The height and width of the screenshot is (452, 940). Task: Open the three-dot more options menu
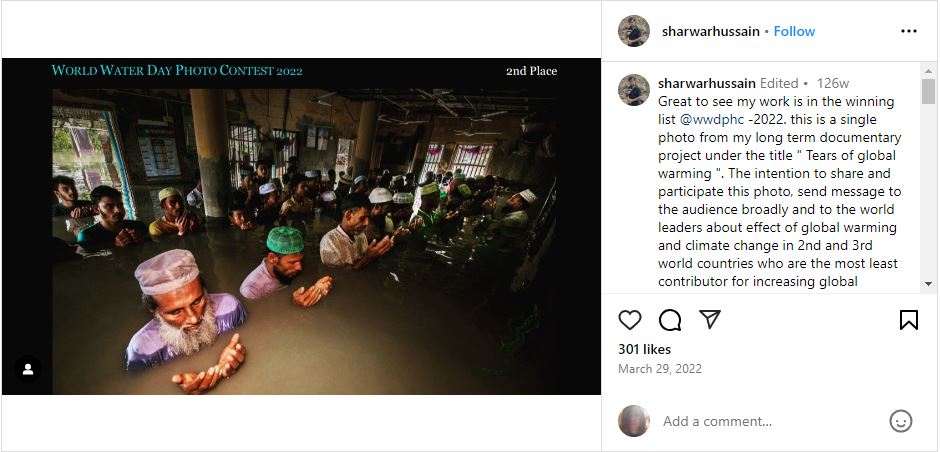tap(908, 31)
